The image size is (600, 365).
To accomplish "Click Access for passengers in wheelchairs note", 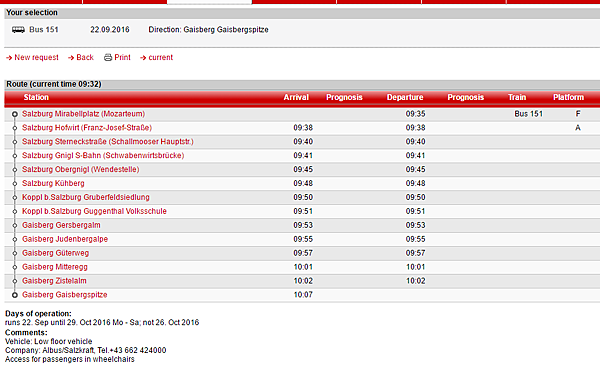I will (x=70, y=359).
